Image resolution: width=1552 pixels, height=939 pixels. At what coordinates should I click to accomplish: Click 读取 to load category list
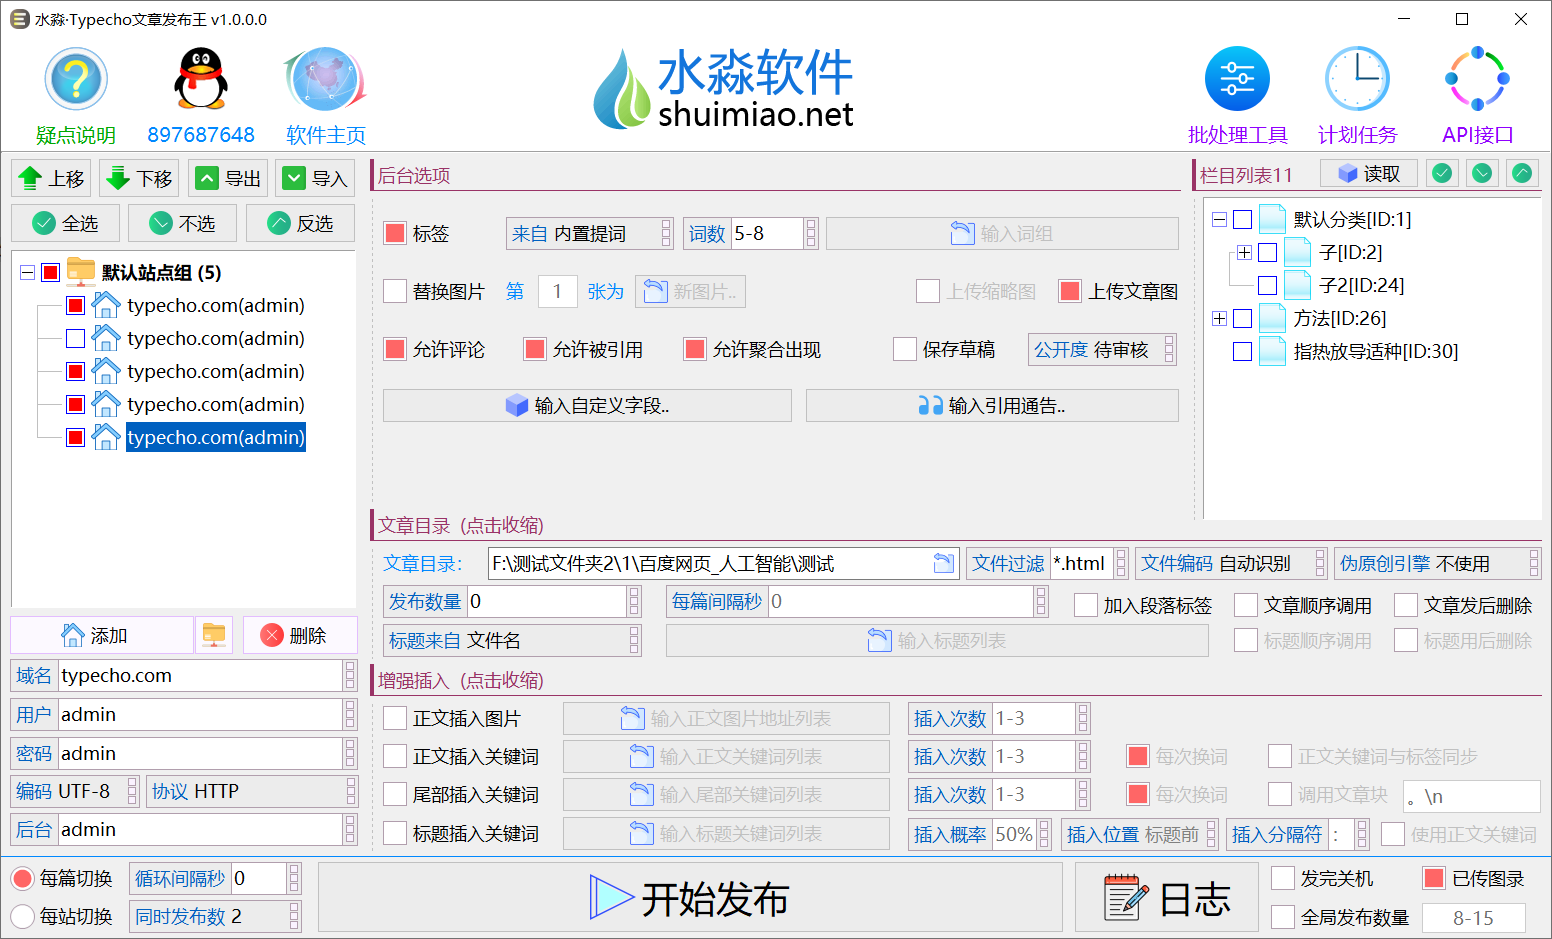click(1369, 174)
